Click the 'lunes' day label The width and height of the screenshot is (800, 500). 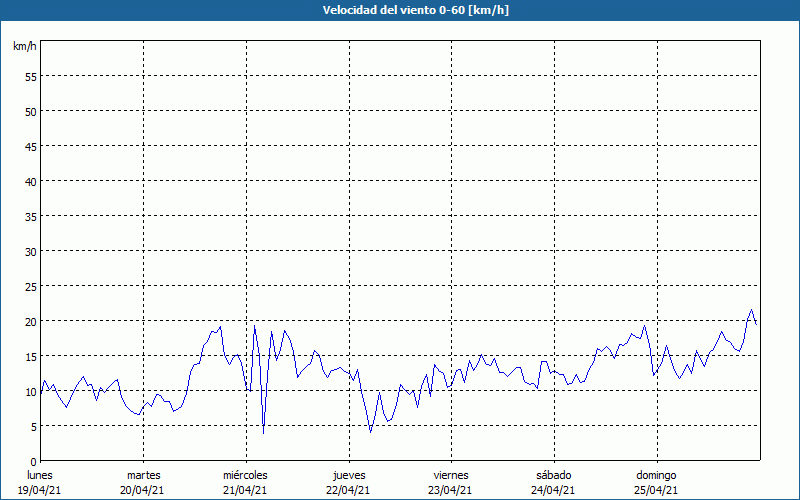pyautogui.click(x=40, y=475)
